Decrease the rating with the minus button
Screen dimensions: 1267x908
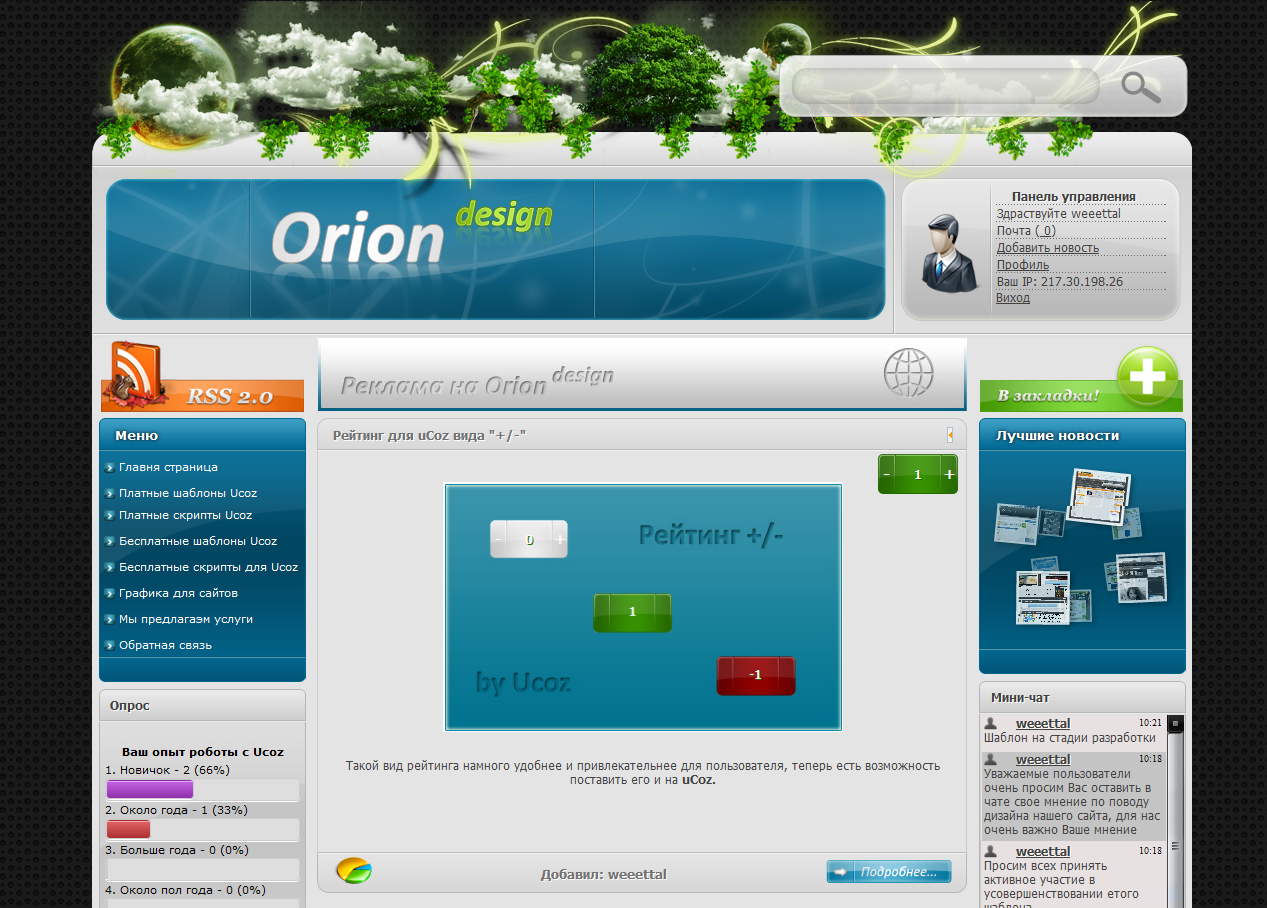point(887,474)
